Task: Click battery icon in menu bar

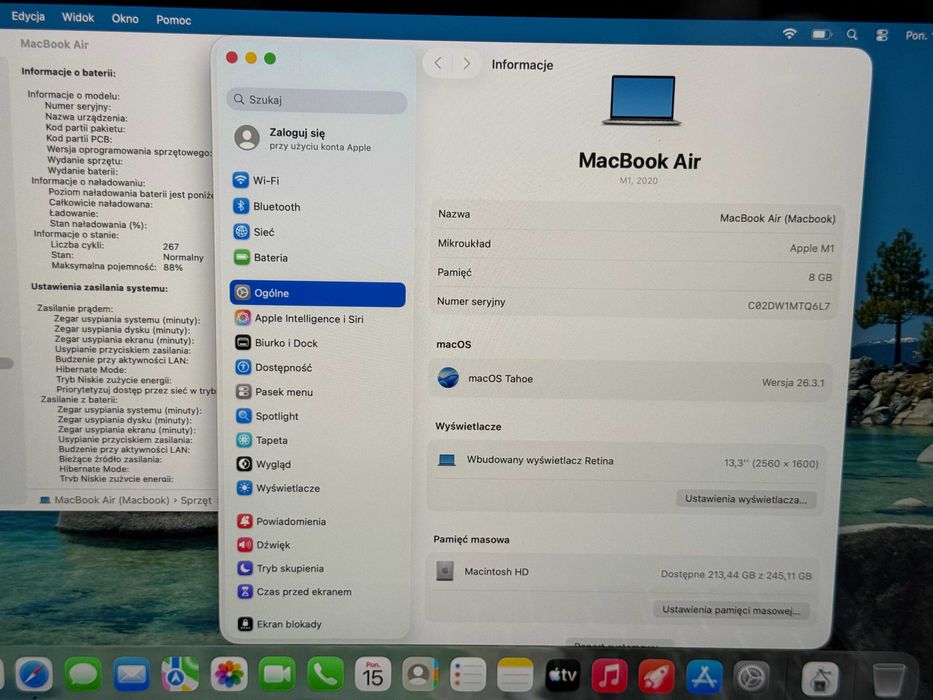Action: coord(822,35)
